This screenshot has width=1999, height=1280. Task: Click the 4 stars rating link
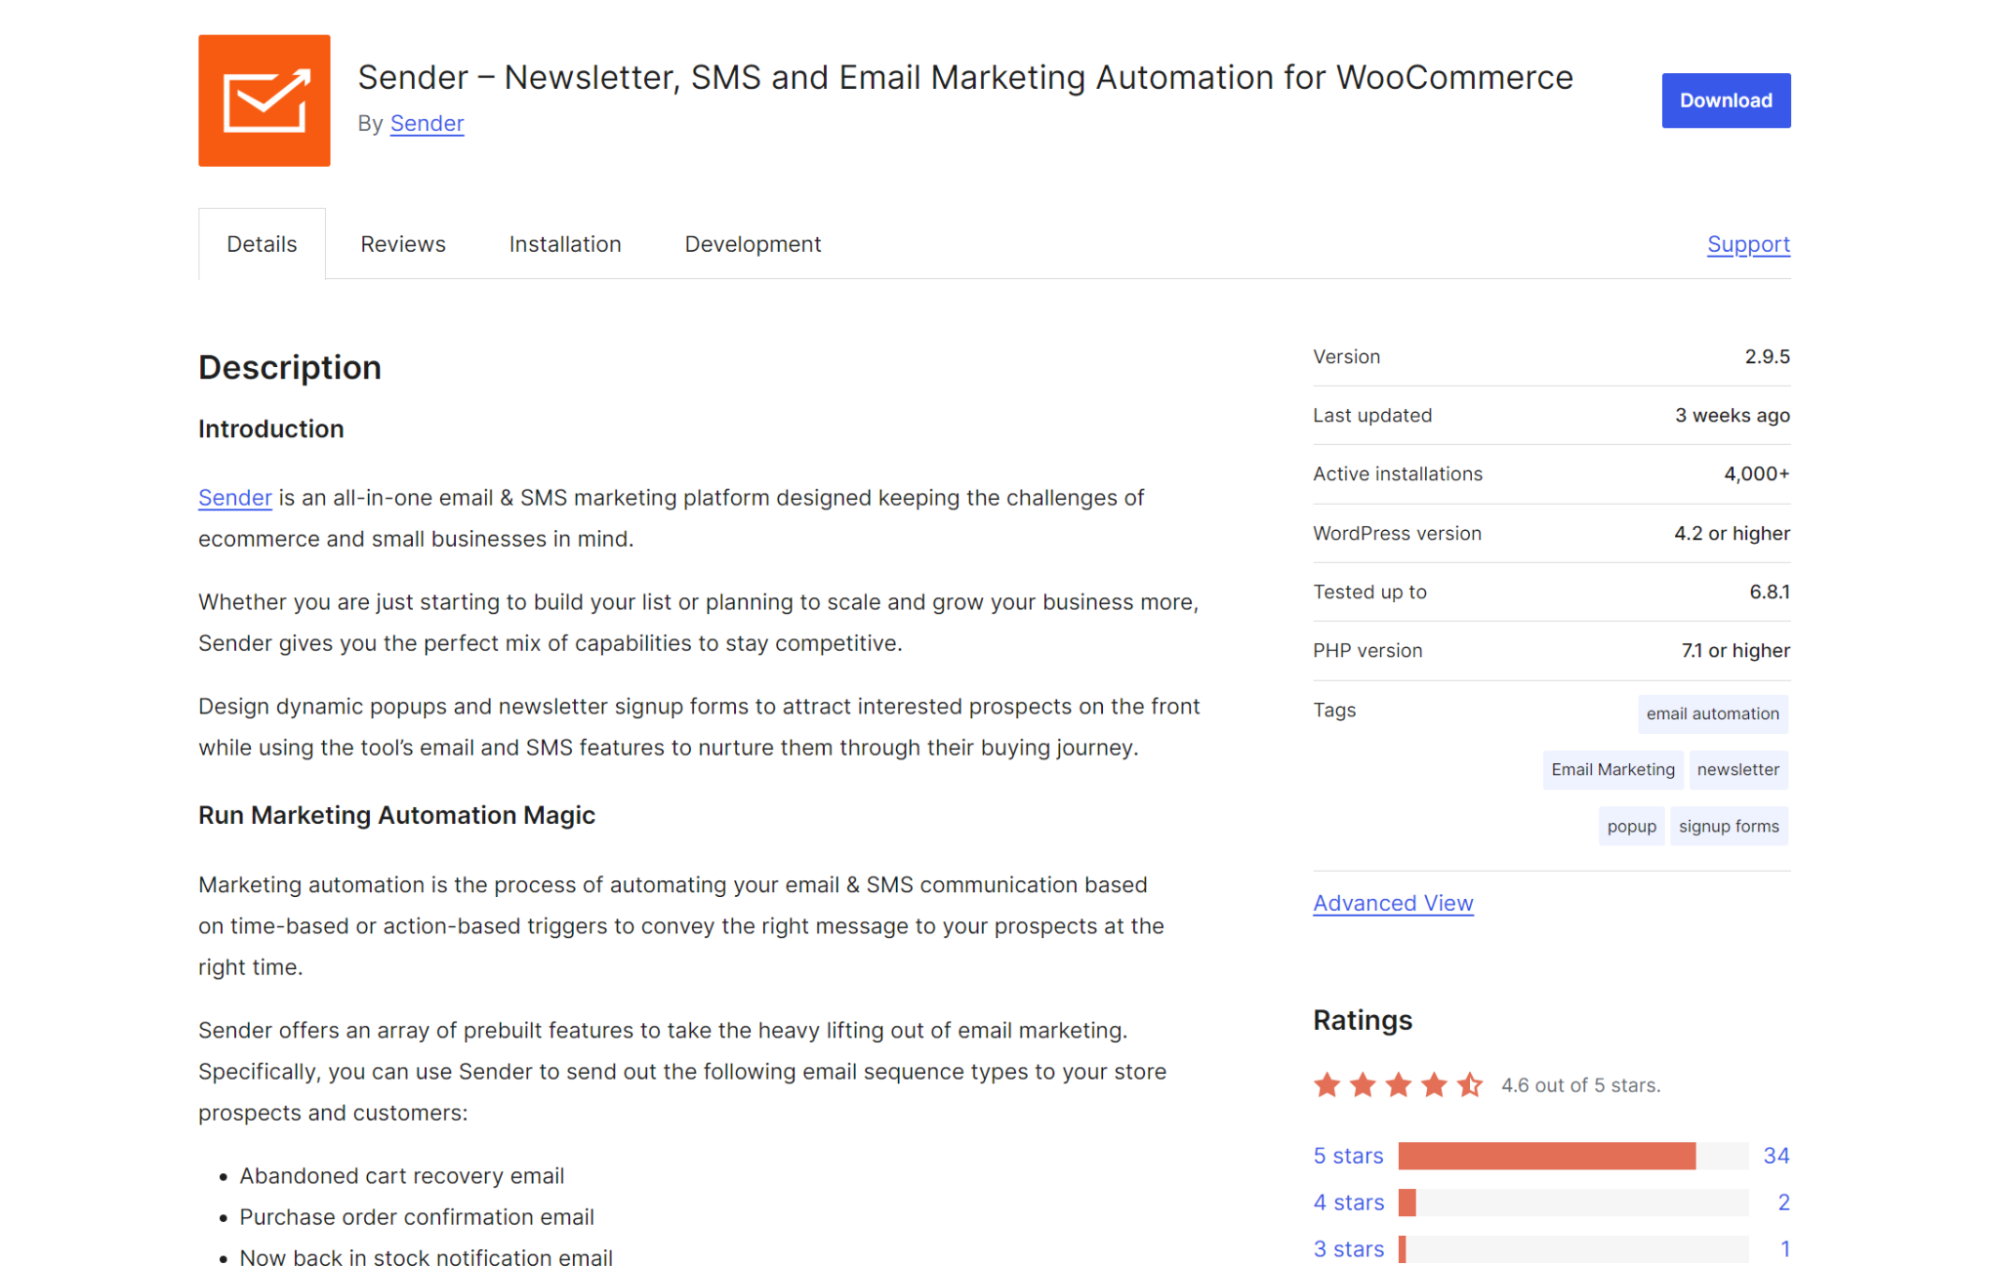tap(1349, 1203)
